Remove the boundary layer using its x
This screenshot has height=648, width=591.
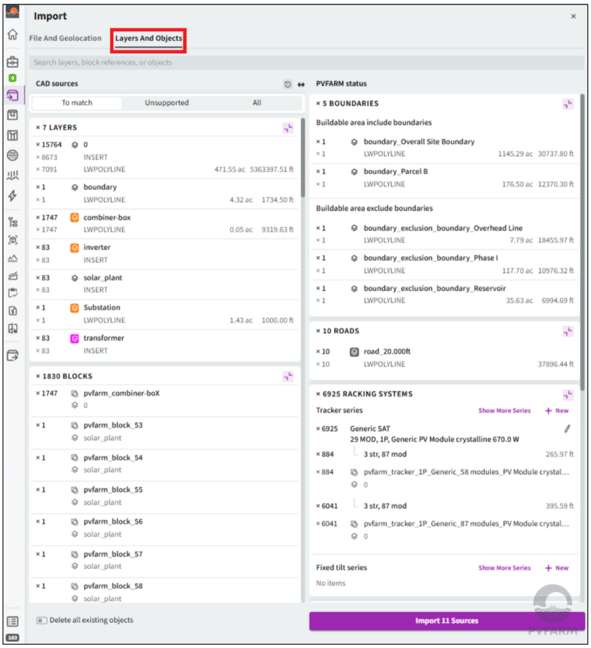[38, 187]
